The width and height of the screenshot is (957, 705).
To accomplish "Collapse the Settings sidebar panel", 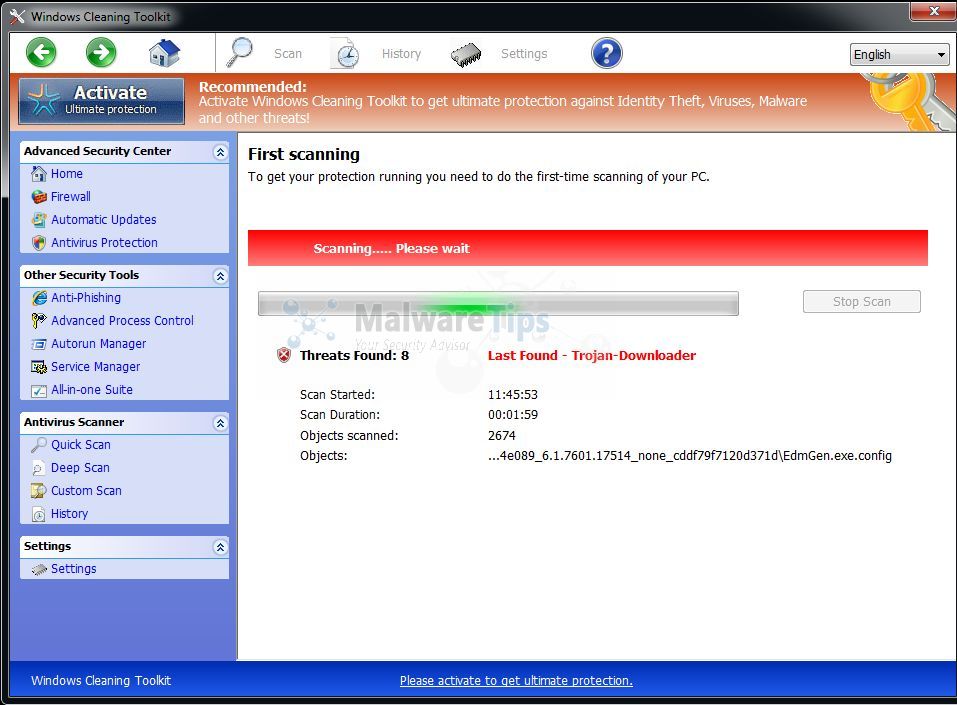I will point(220,547).
